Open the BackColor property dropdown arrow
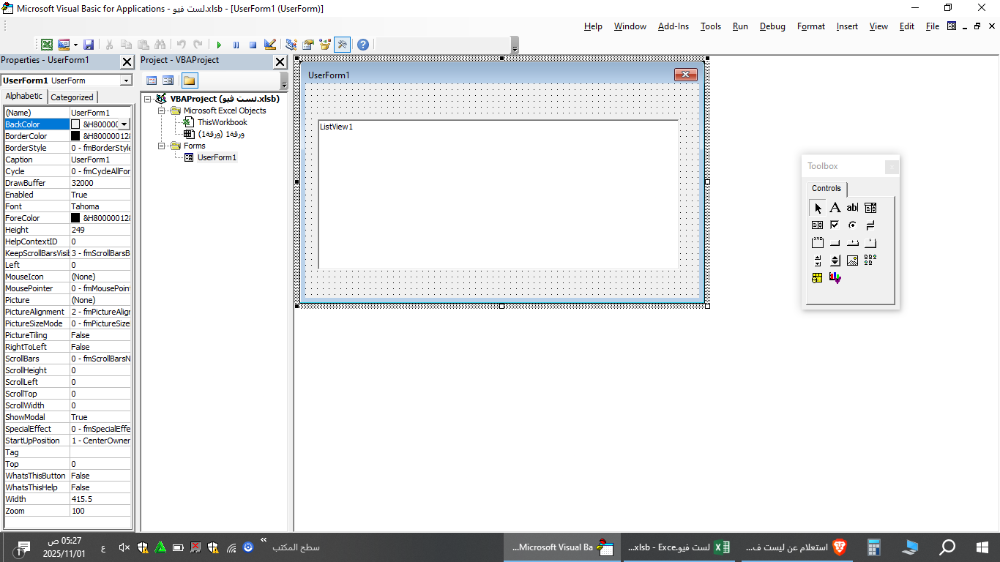 point(125,124)
